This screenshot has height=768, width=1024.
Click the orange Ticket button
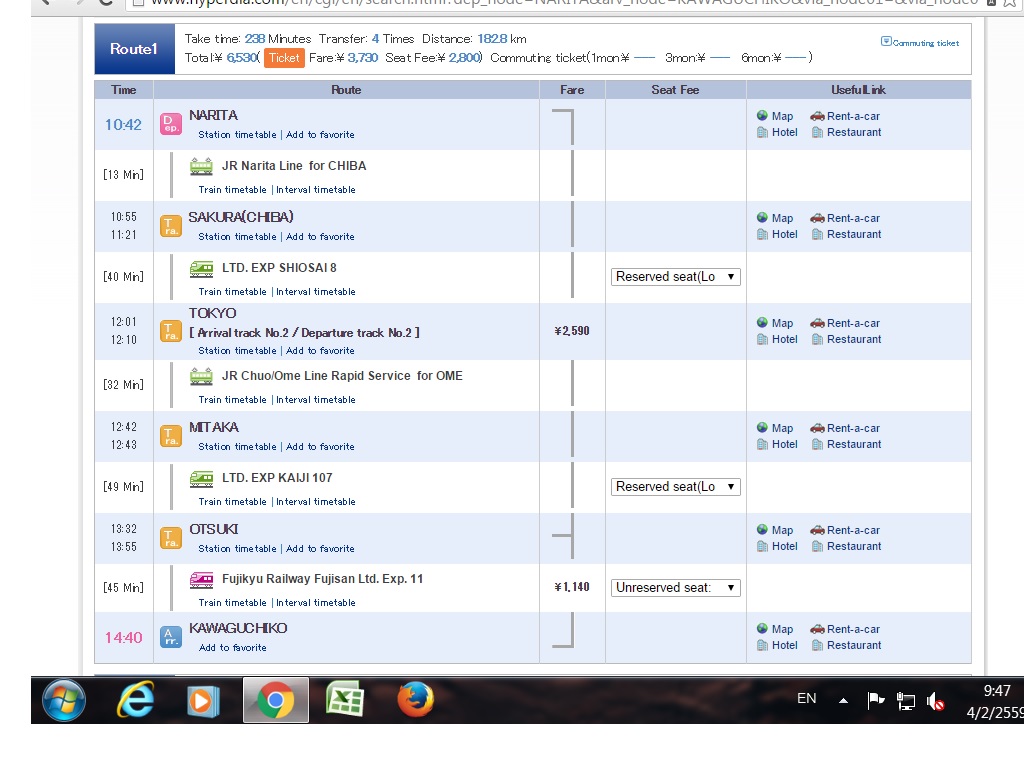pyautogui.click(x=284, y=58)
